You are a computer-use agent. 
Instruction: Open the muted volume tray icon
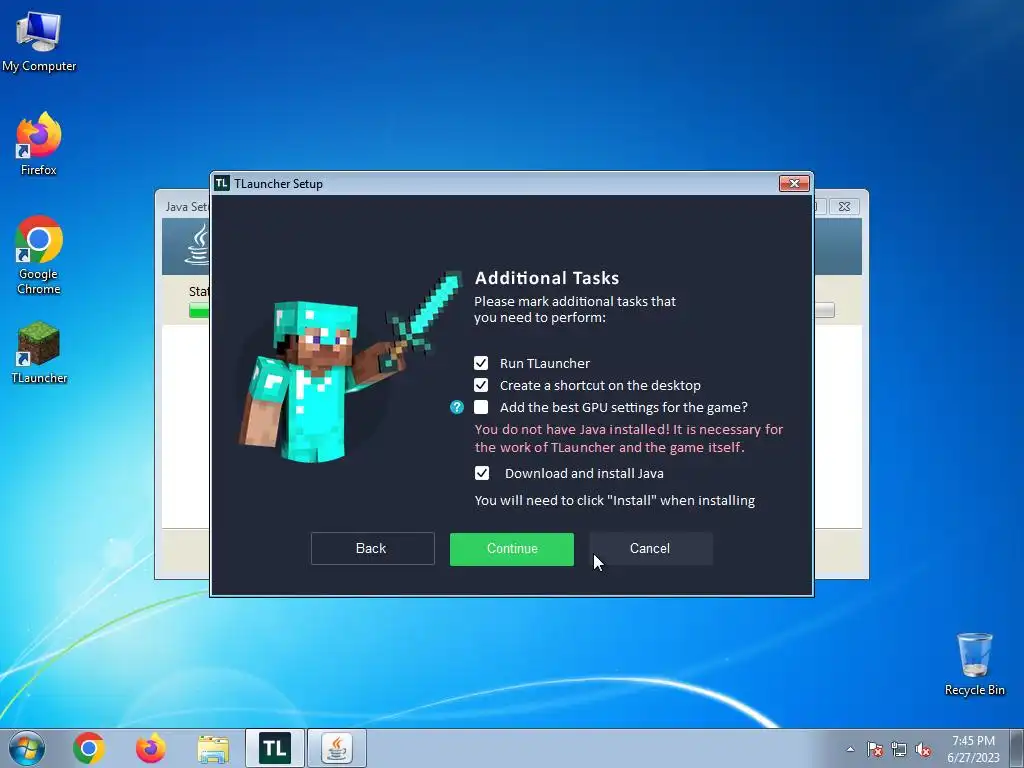click(923, 749)
